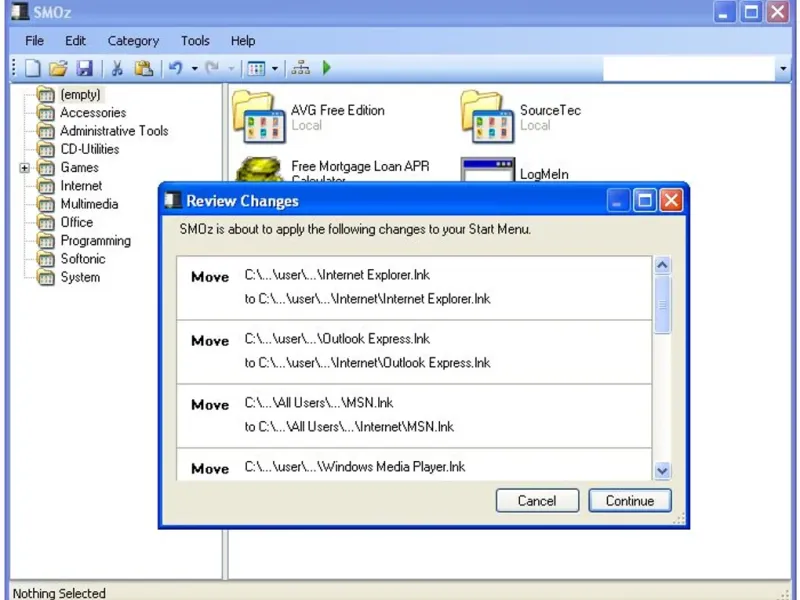Viewport: 800px width, 600px height.
Task: Select the Free Mortgage Loan APR Calculator icon
Action: click(x=260, y=169)
